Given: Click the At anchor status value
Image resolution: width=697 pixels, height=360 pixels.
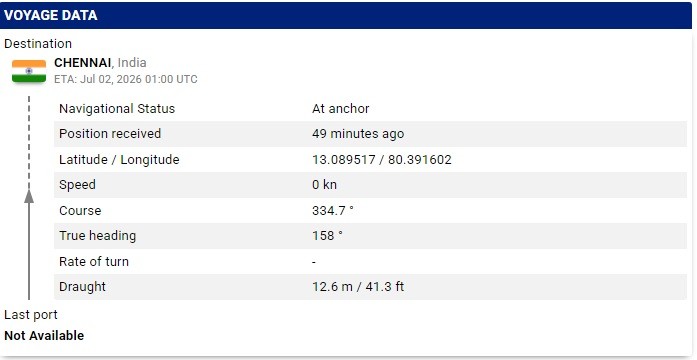Looking at the screenshot, I should 340,109.
